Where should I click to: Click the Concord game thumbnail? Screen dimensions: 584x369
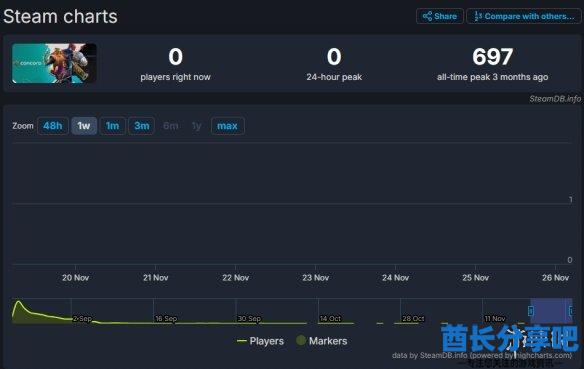54,63
